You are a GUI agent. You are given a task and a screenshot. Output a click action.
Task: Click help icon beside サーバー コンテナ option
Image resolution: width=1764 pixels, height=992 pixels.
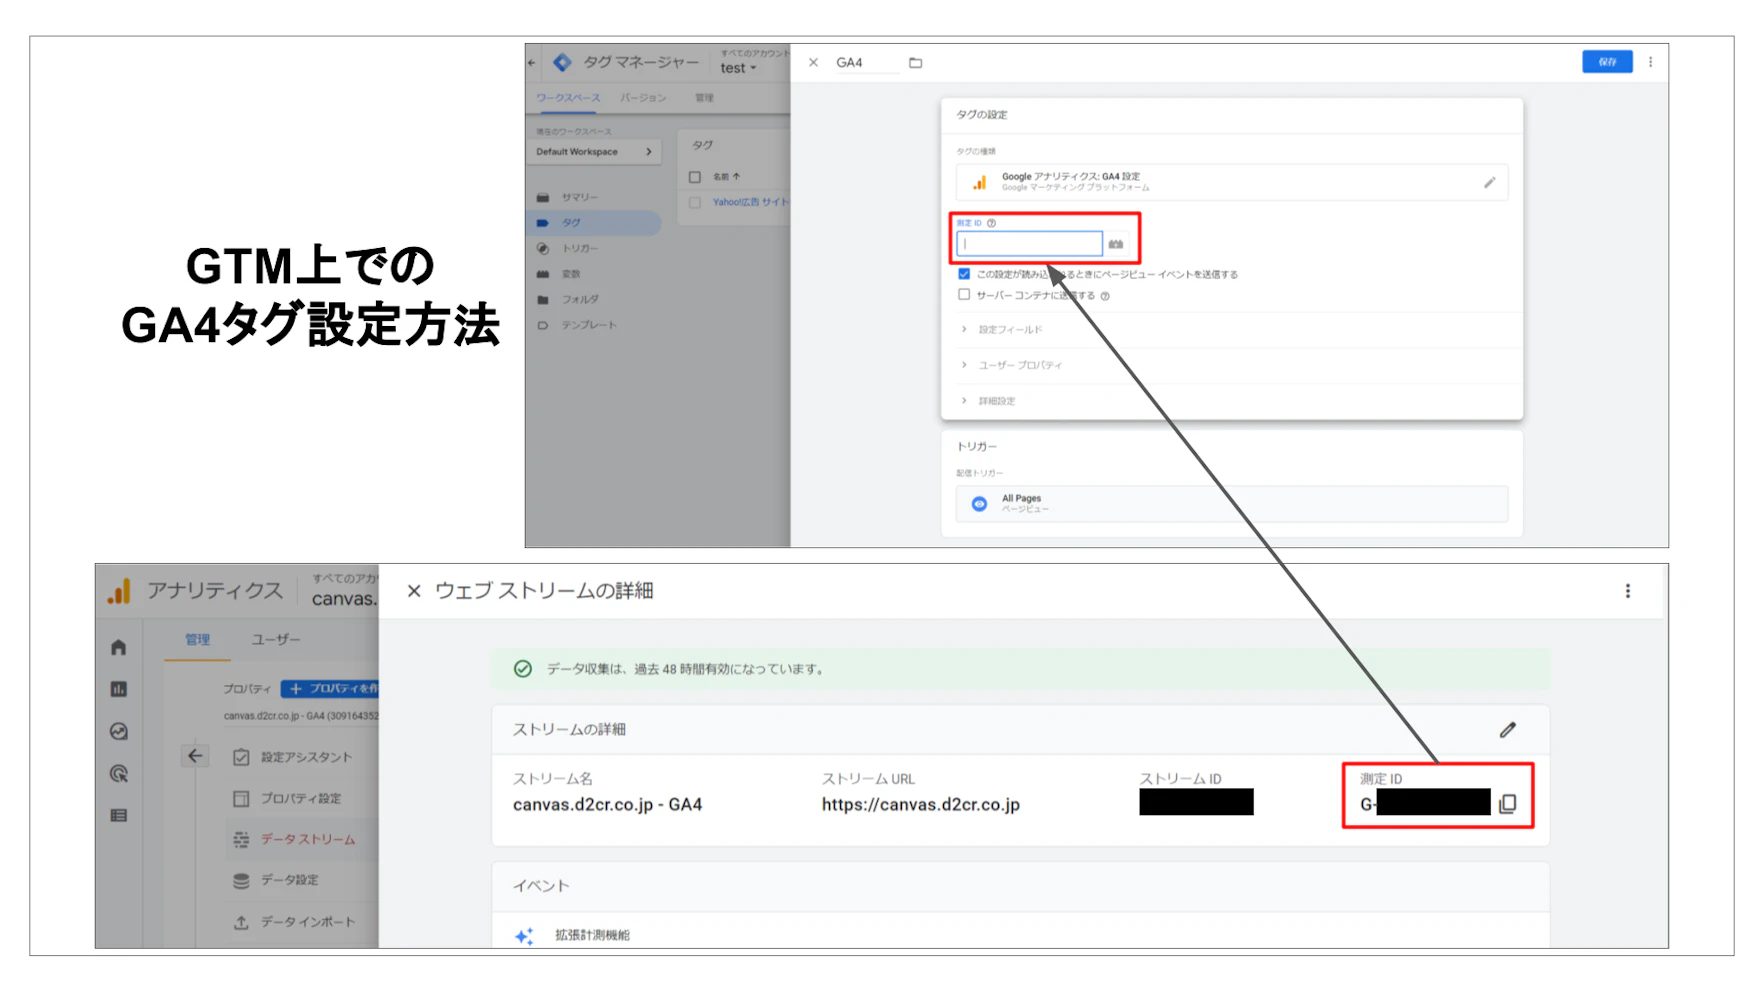[x=1105, y=296]
